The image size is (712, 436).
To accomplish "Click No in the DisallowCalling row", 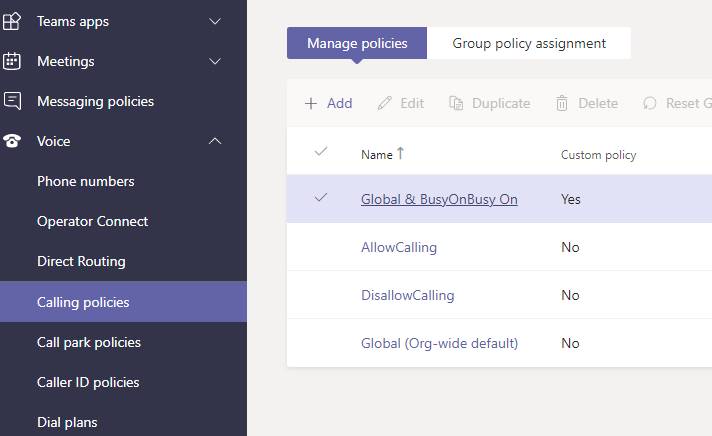I will click(570, 295).
